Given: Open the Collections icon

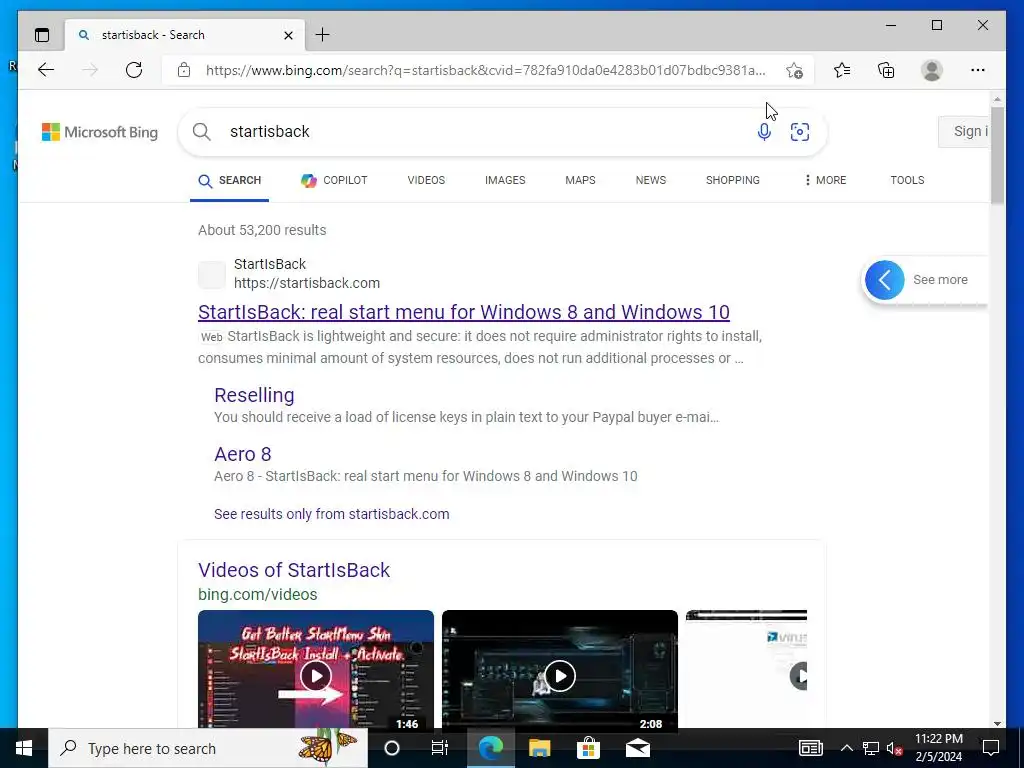Looking at the screenshot, I should pyautogui.click(x=886, y=70).
